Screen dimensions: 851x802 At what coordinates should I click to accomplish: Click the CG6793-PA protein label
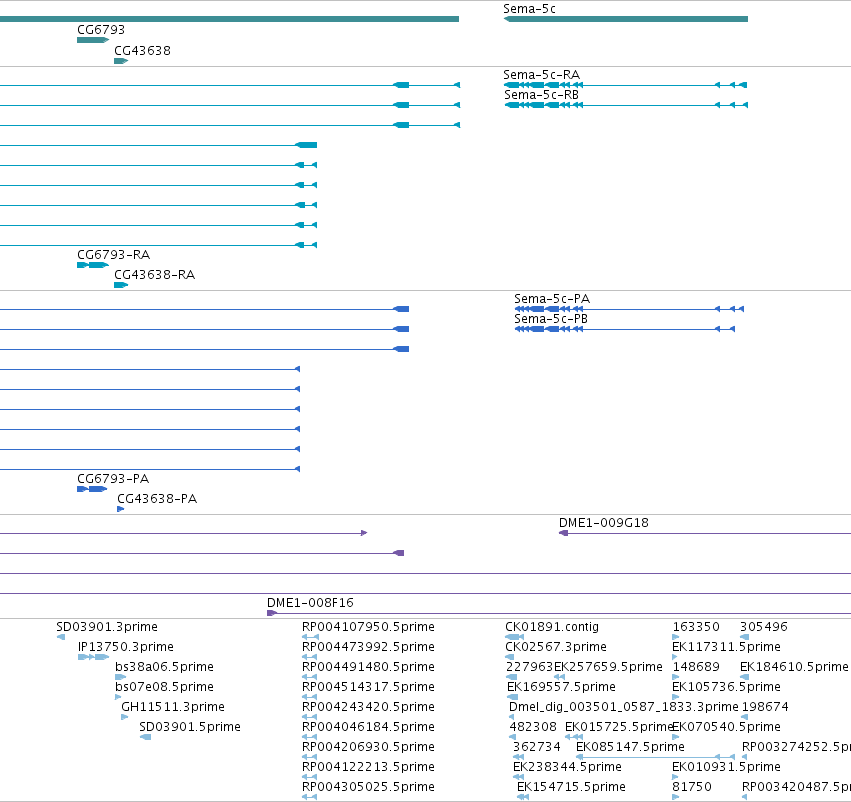point(113,479)
